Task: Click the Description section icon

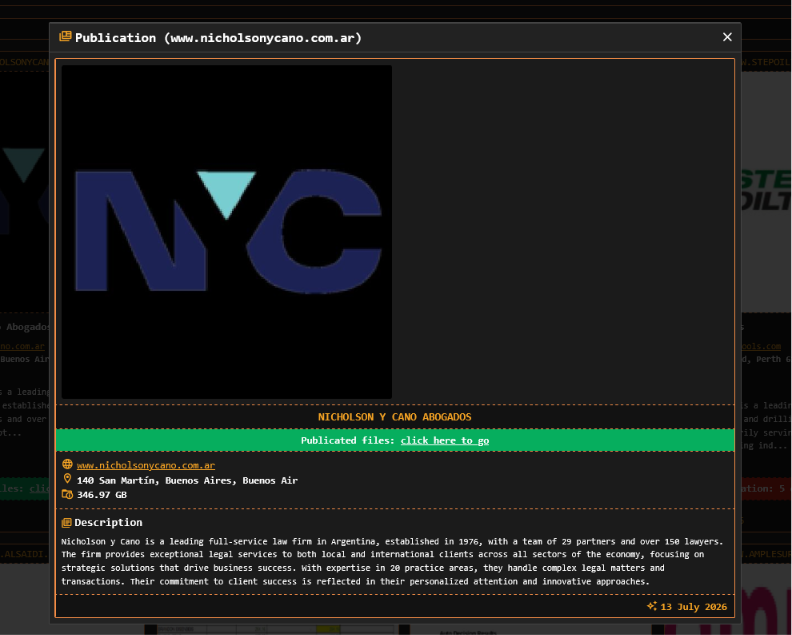Action: pyautogui.click(x=66, y=522)
